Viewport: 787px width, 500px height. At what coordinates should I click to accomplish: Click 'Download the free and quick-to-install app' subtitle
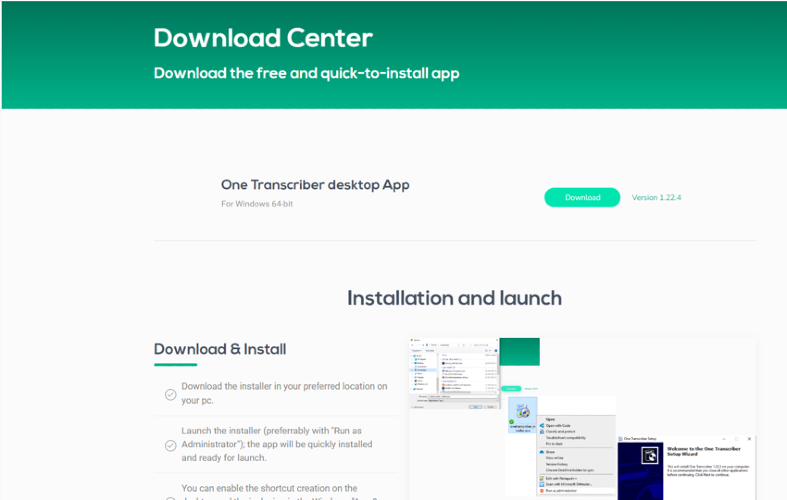pyautogui.click(x=306, y=73)
